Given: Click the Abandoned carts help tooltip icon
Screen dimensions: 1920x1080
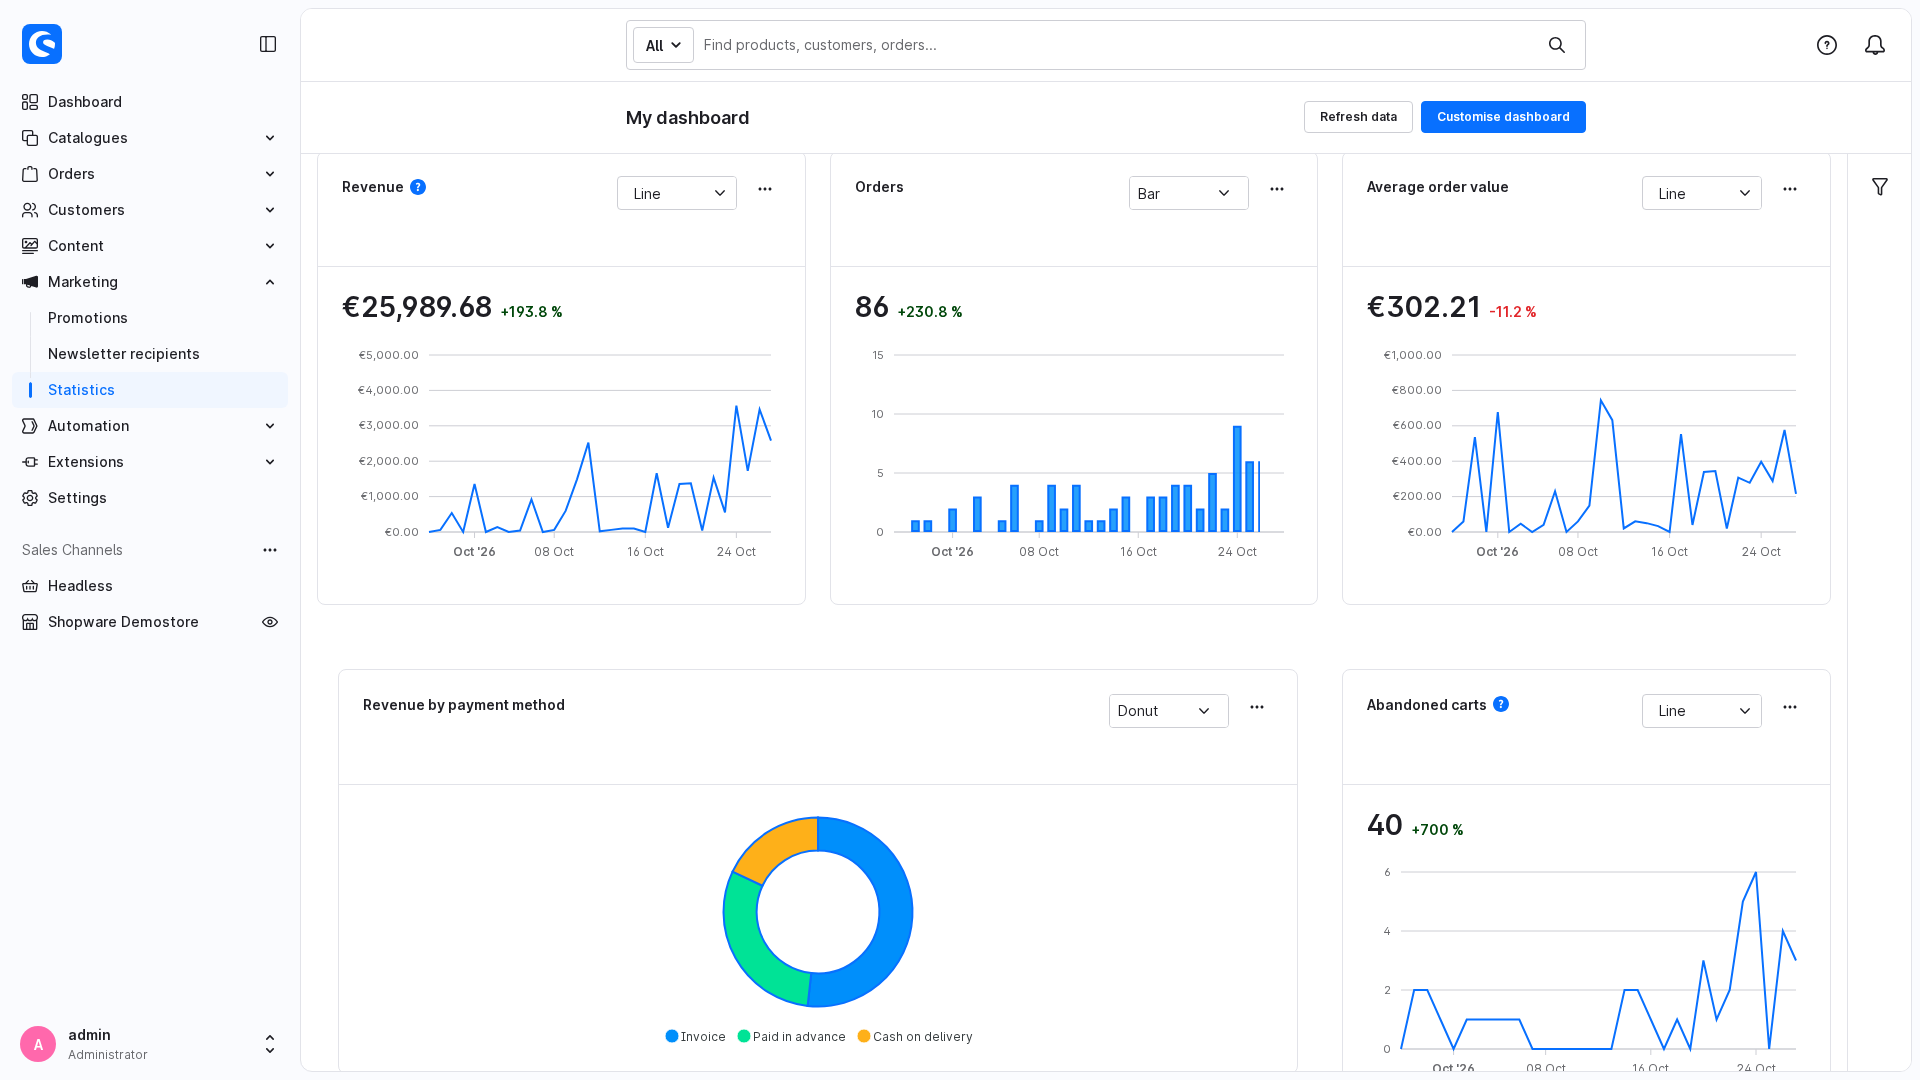Looking at the screenshot, I should tap(1501, 704).
